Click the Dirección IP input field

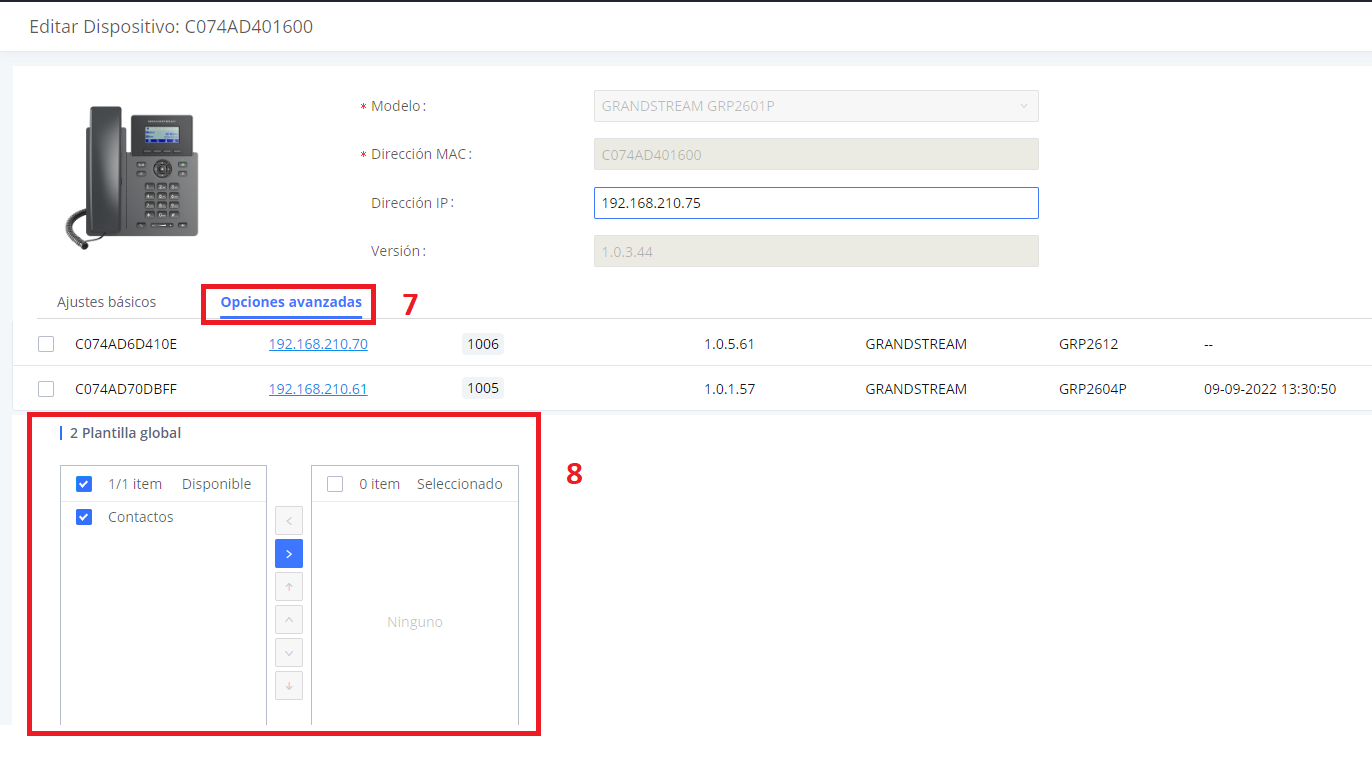815,202
